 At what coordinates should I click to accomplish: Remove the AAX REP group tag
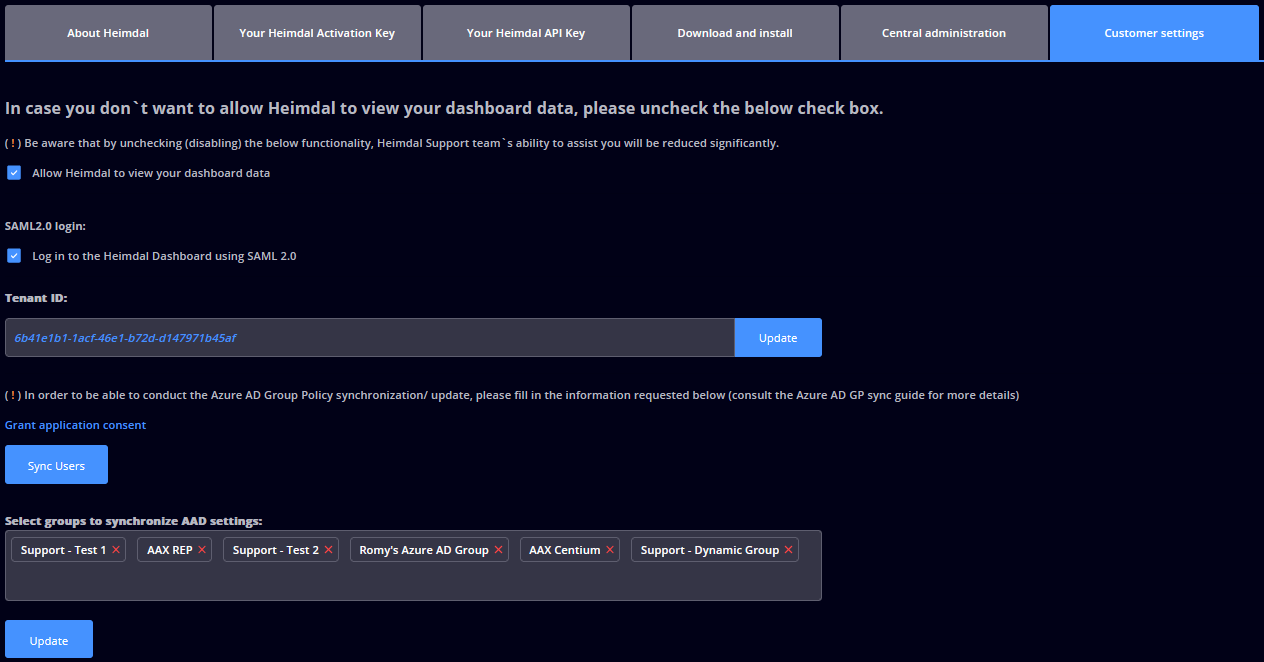[202, 550]
